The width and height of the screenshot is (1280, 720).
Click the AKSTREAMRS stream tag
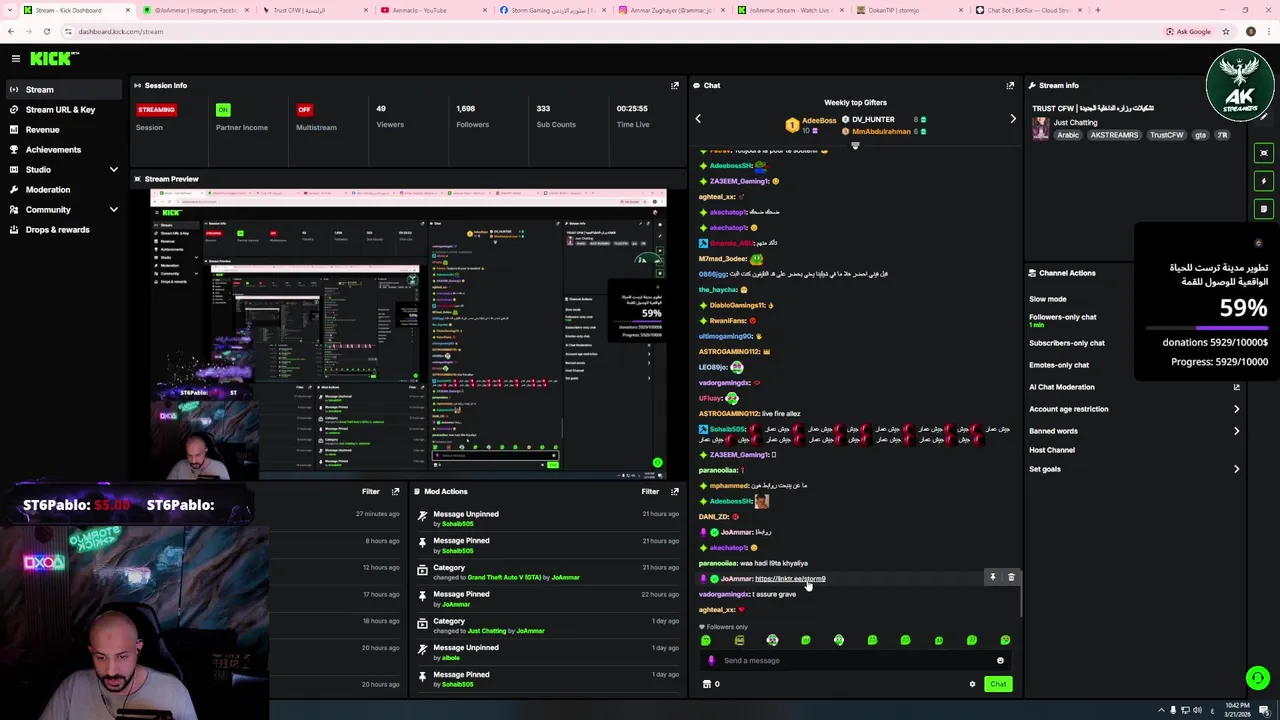[x=1114, y=135]
